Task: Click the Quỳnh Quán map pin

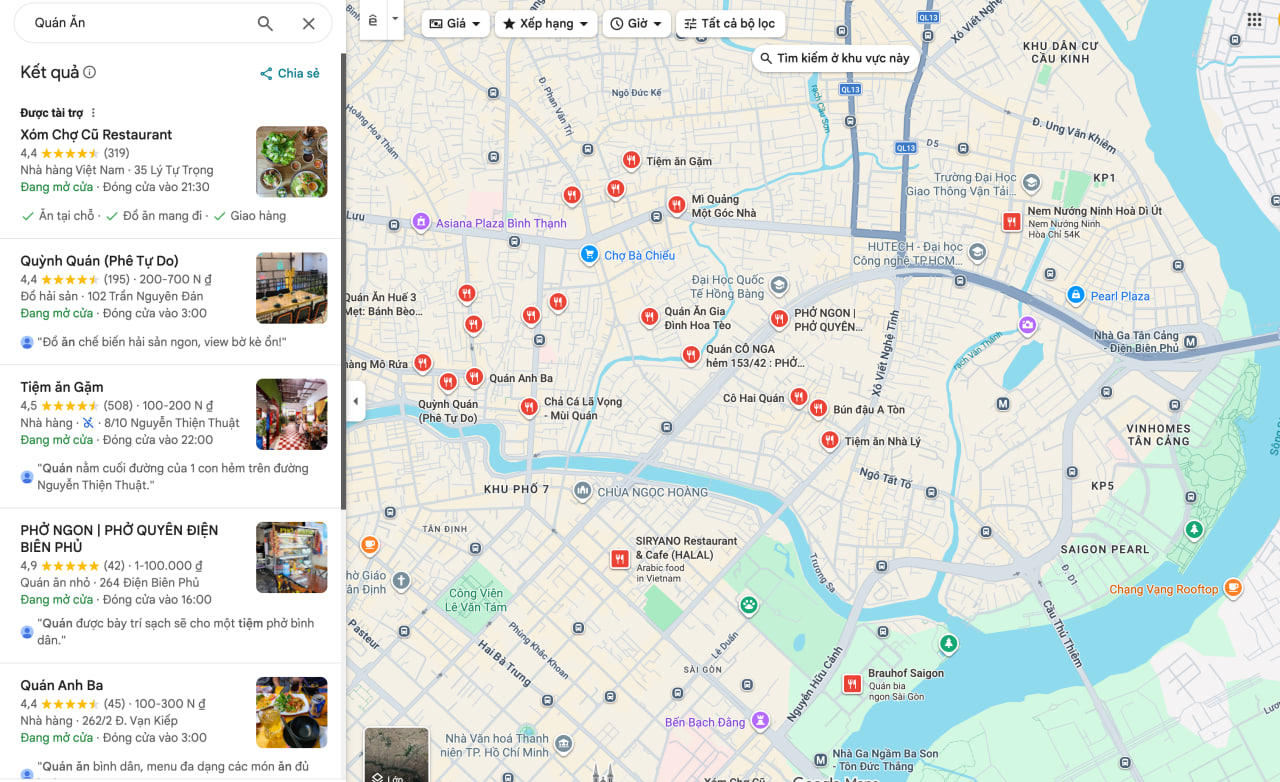Action: click(x=448, y=381)
